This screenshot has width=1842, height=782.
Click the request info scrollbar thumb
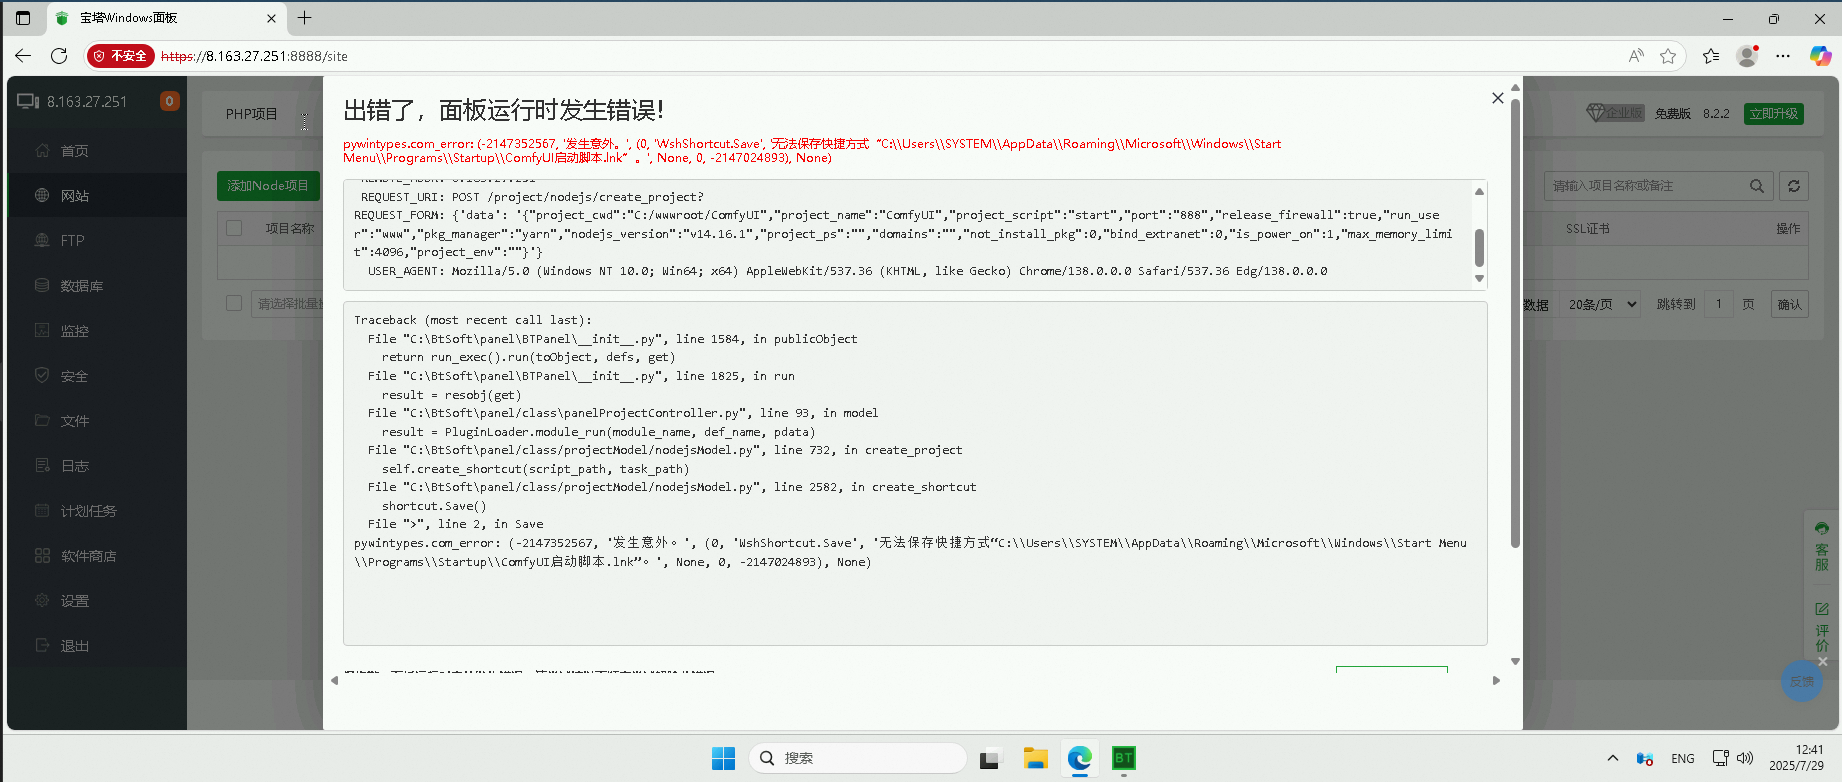[1479, 247]
